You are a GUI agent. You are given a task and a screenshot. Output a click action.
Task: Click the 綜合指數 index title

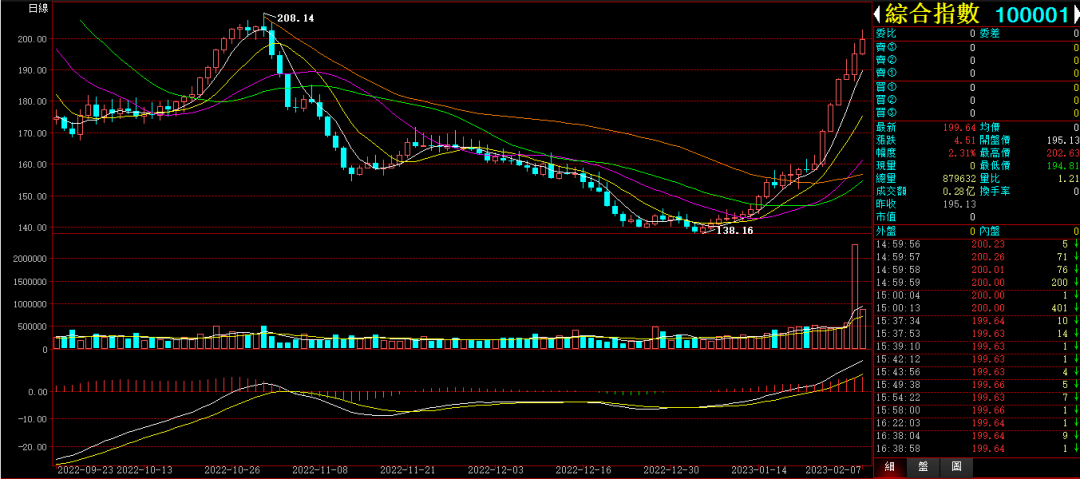point(933,14)
